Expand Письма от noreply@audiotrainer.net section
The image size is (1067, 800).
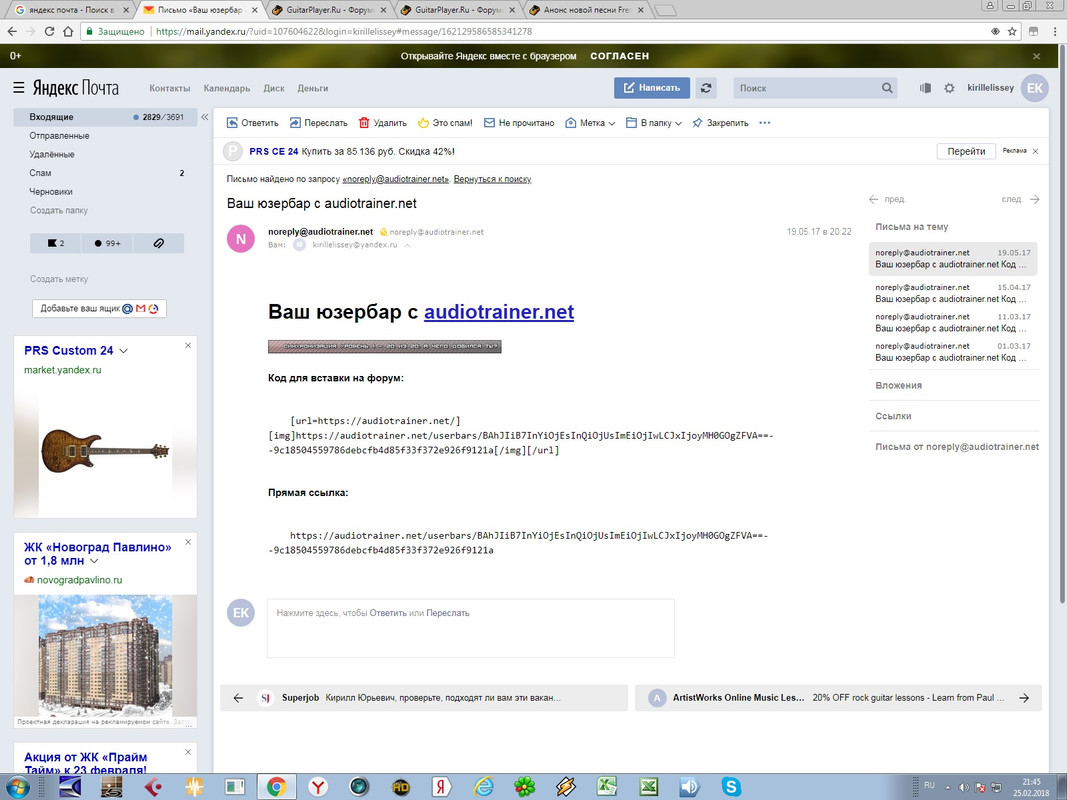957,447
